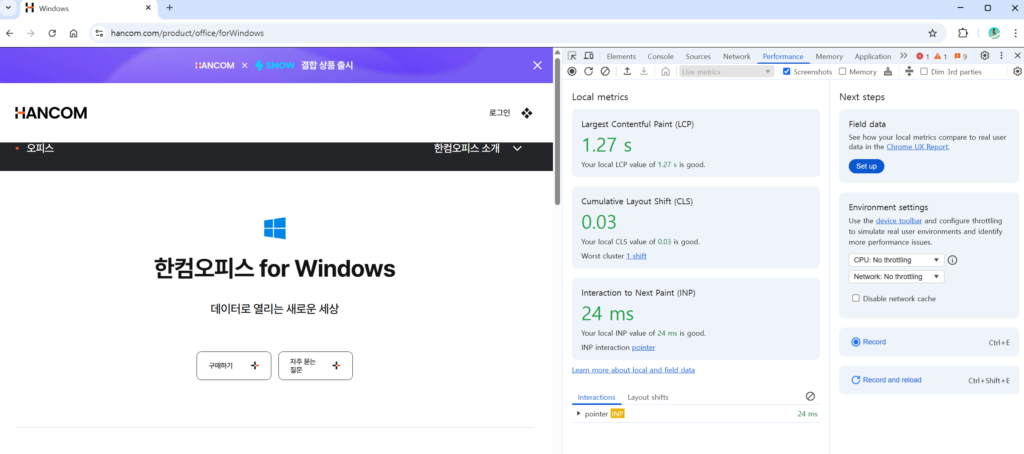Click the Record and reload button

[x=928, y=380]
